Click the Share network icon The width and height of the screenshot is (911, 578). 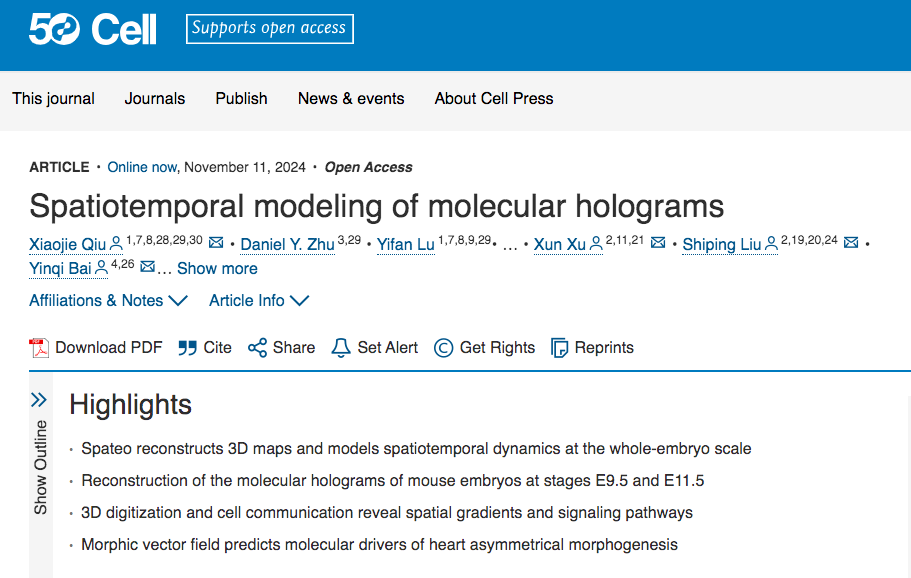[257, 348]
